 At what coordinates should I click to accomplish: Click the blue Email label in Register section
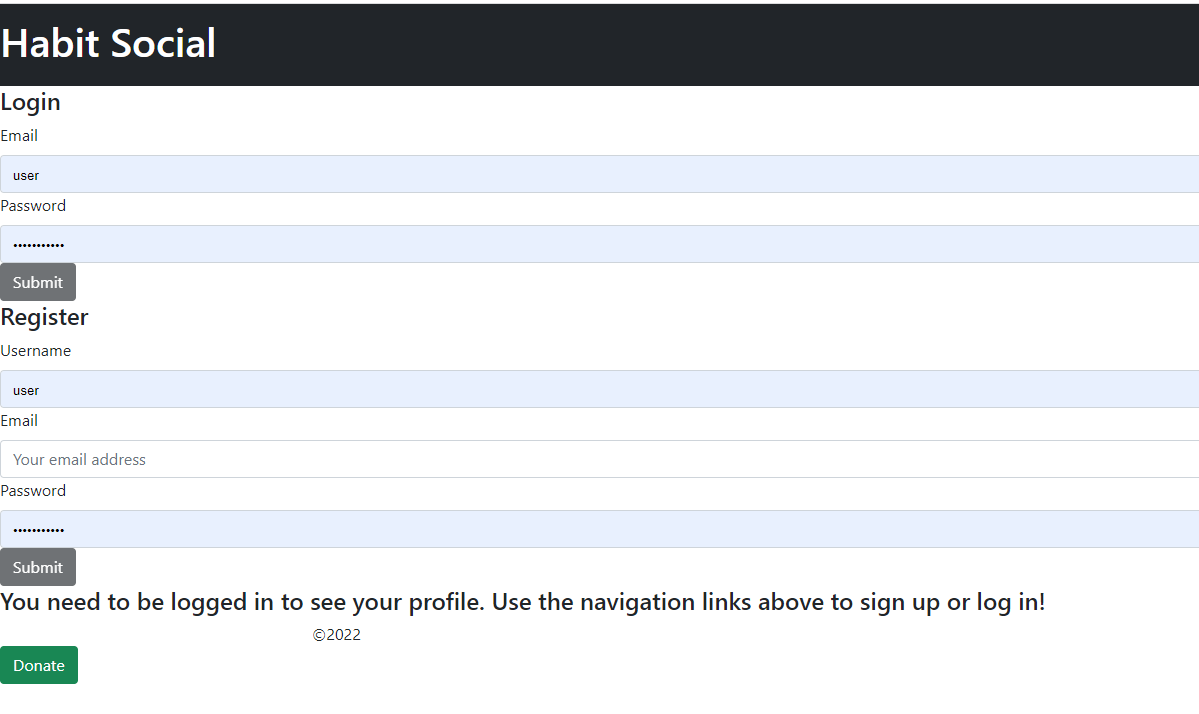click(19, 420)
